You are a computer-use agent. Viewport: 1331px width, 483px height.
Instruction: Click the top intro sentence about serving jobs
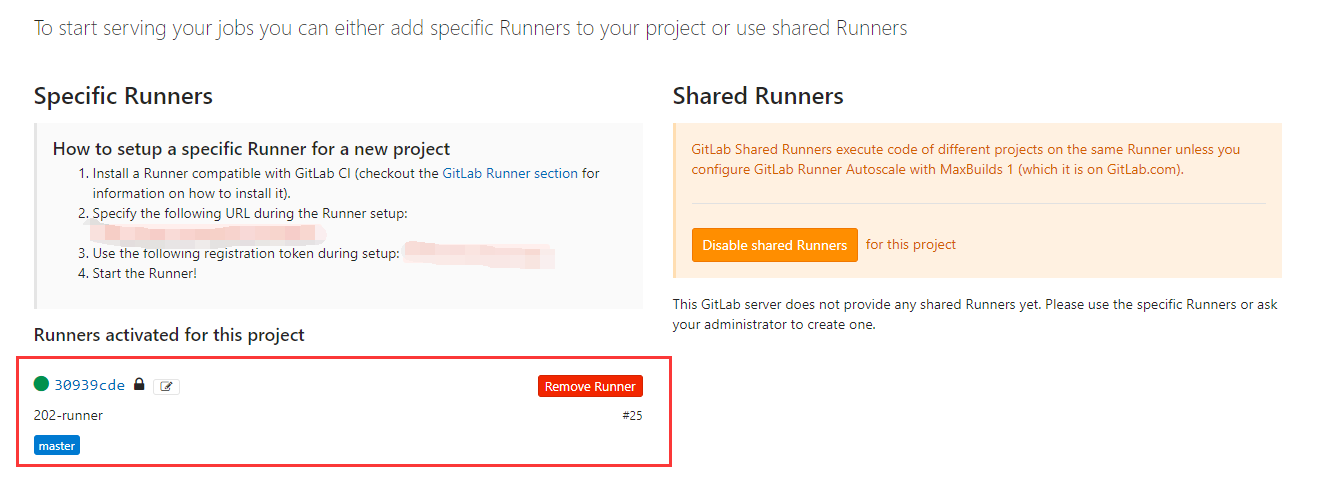point(470,28)
